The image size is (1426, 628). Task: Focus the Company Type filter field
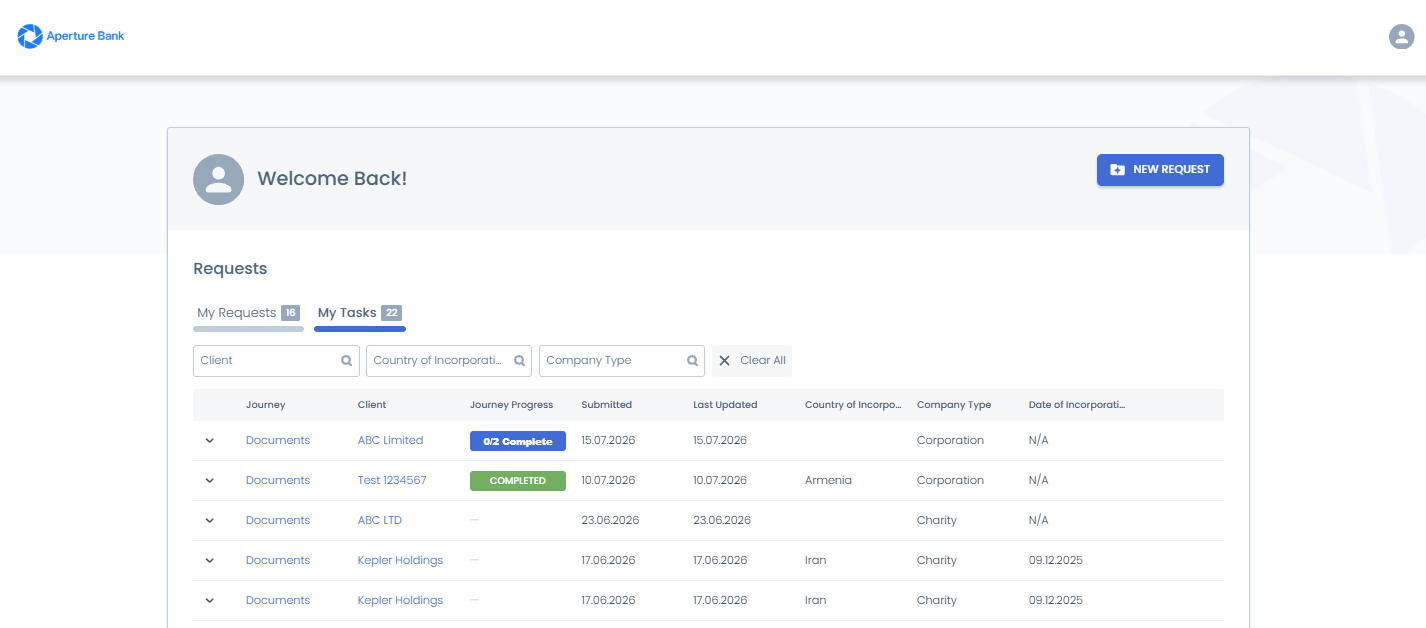click(622, 361)
